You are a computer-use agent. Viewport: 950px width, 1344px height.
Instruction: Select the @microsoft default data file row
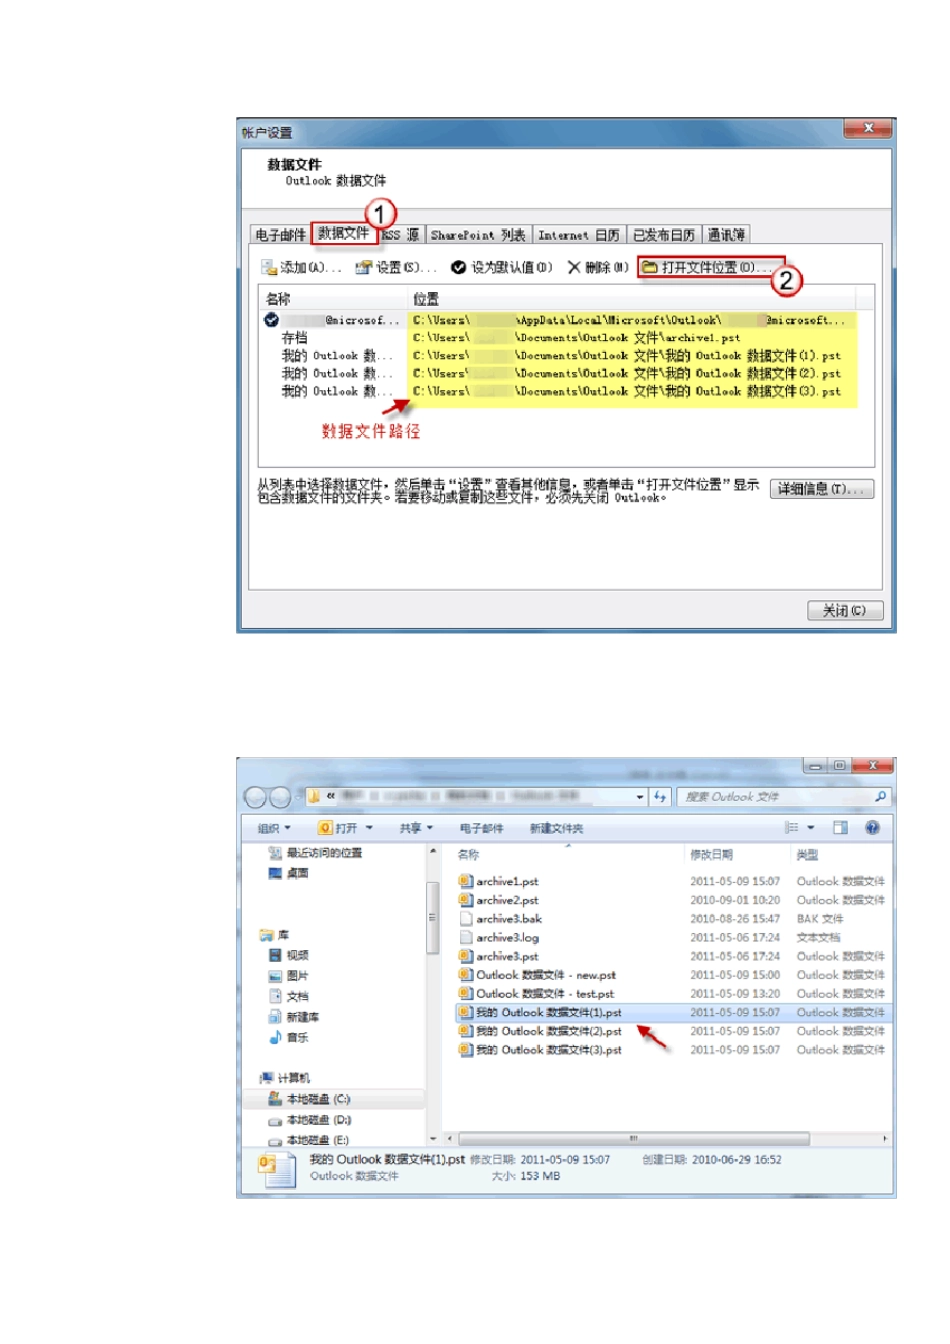(x=560, y=320)
